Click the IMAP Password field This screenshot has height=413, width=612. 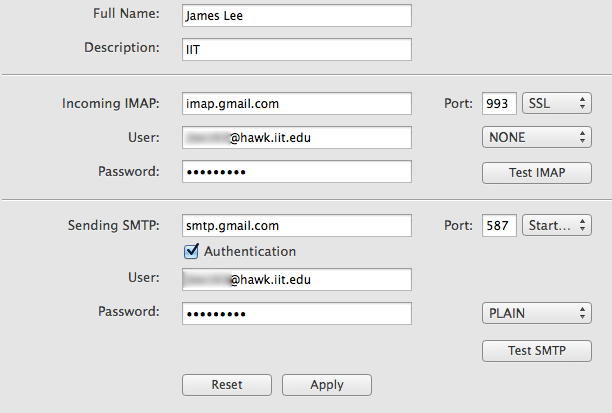click(x=297, y=172)
